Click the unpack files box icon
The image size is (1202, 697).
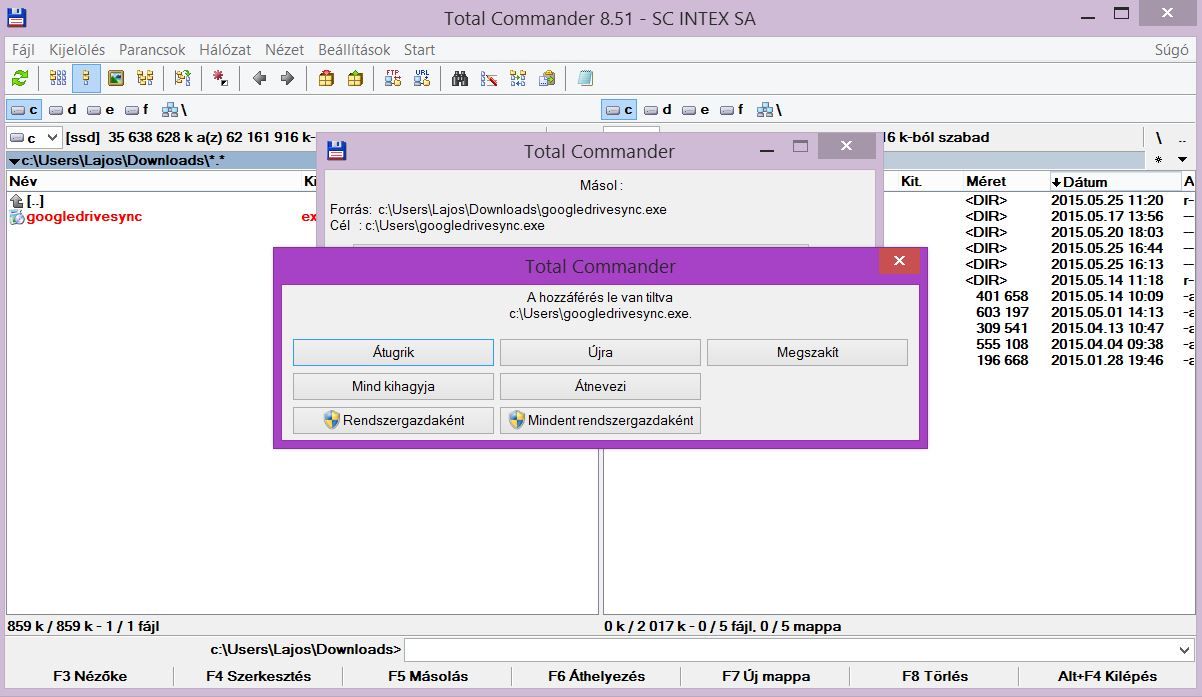[355, 78]
